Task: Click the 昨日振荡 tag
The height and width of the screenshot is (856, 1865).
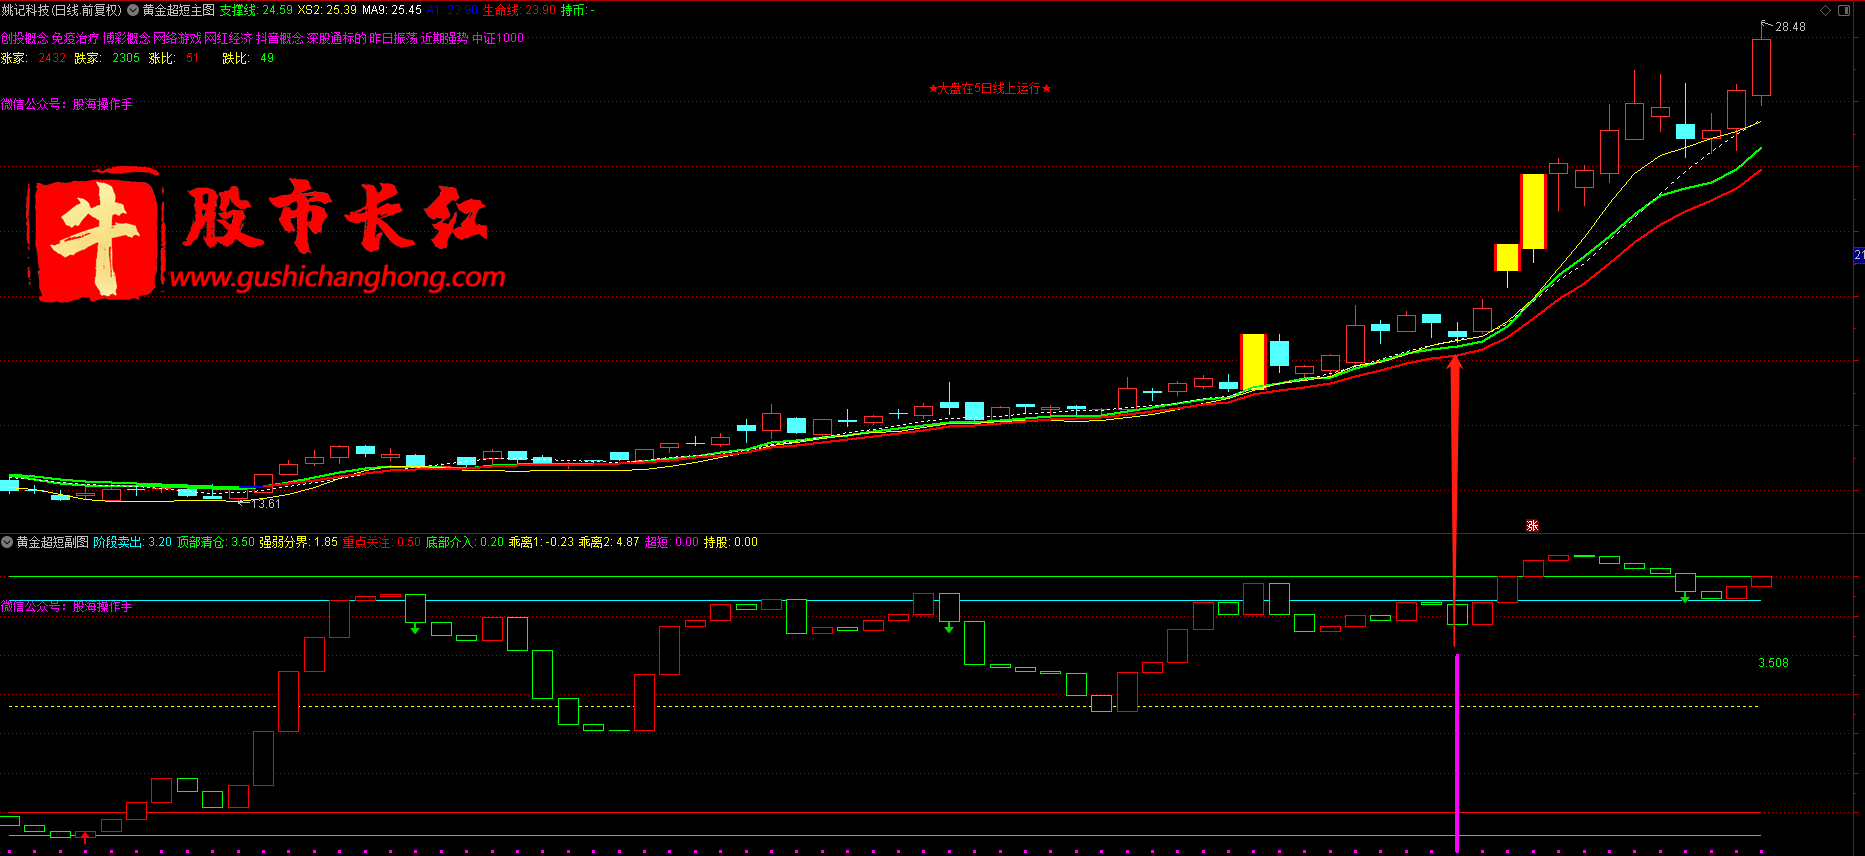Action: pyautogui.click(x=393, y=38)
